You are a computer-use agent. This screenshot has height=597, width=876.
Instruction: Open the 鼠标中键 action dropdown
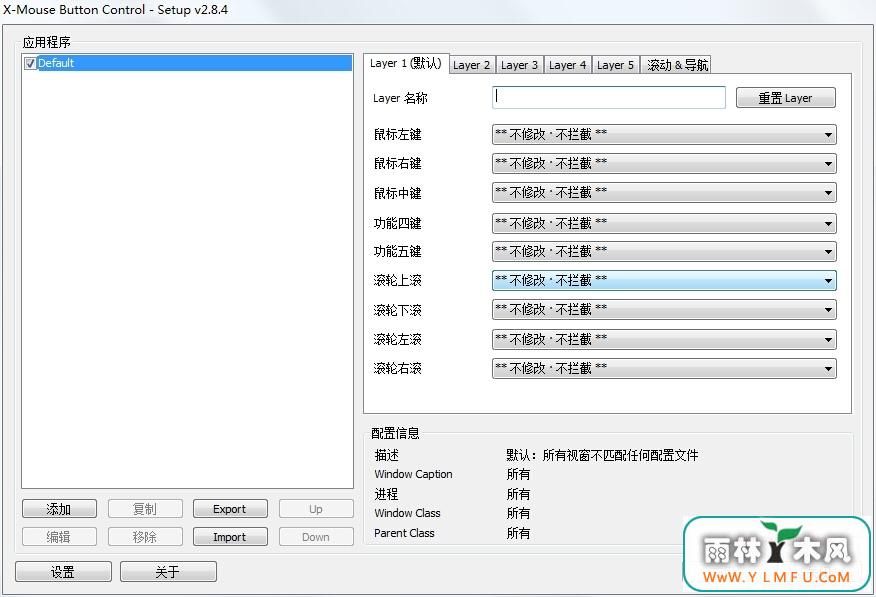point(664,193)
